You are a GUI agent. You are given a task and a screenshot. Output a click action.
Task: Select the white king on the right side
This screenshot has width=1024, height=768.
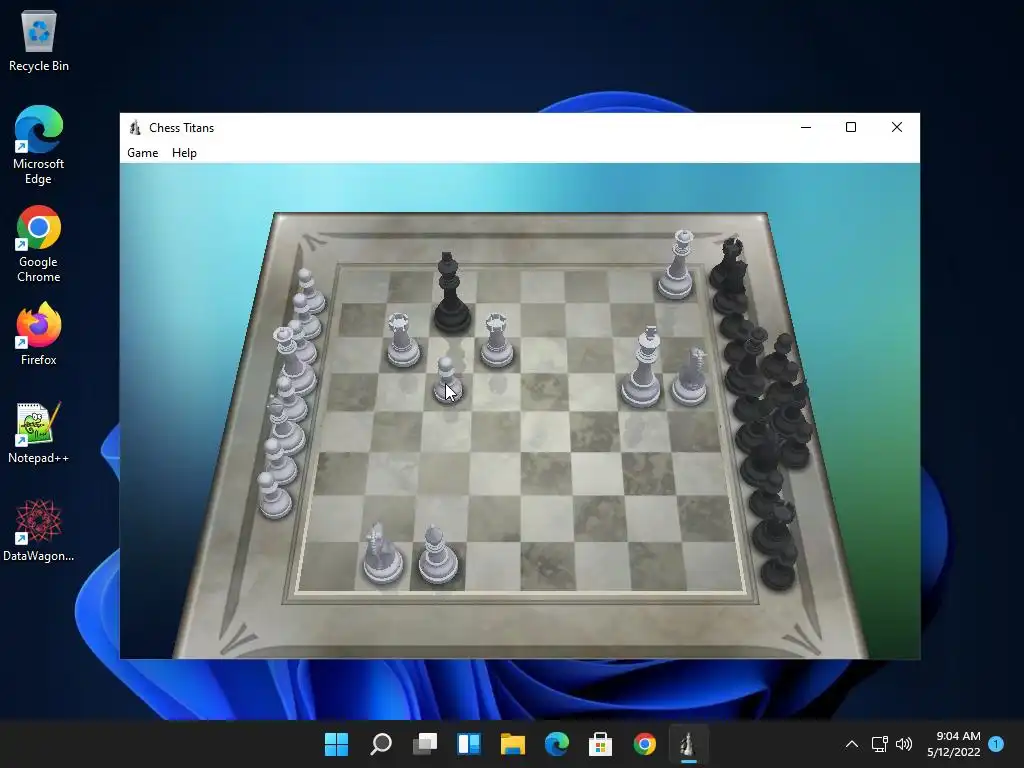642,367
